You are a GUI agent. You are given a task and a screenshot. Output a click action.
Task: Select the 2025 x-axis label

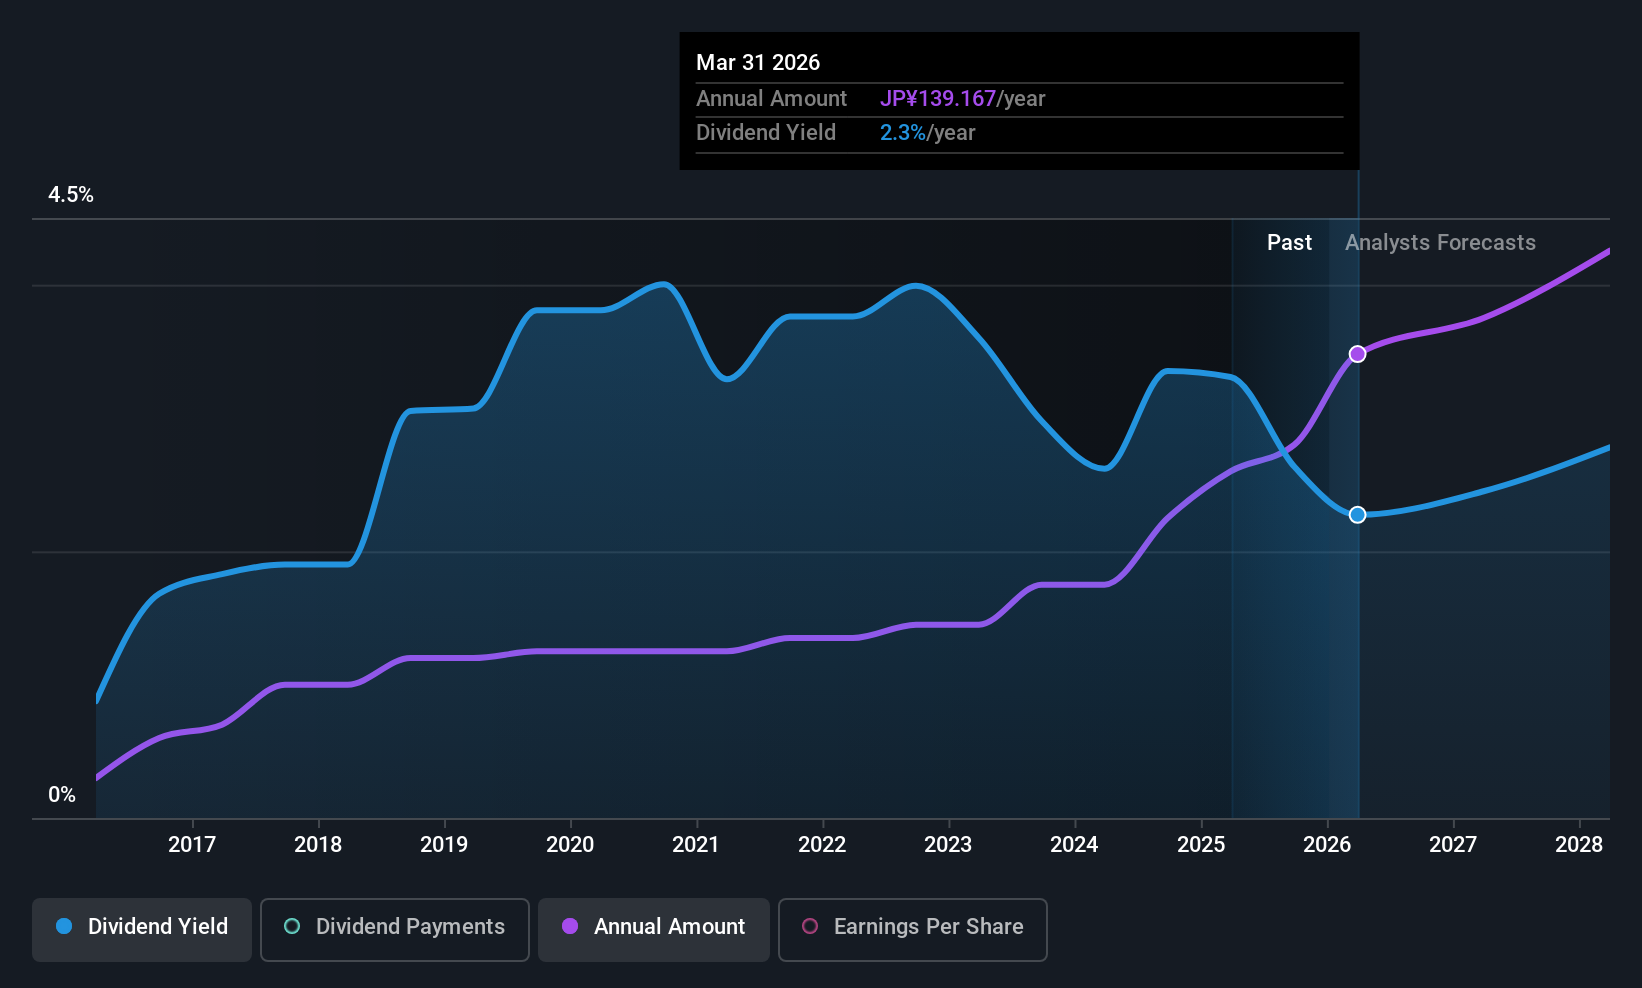[x=1201, y=844]
